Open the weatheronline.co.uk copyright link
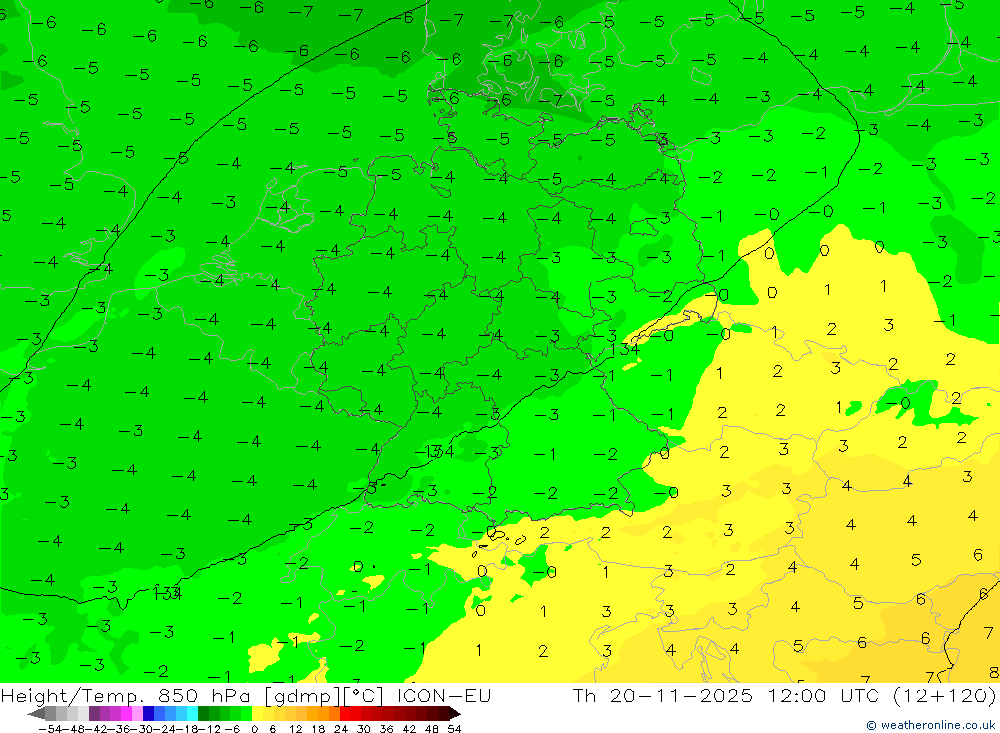 tap(932, 725)
